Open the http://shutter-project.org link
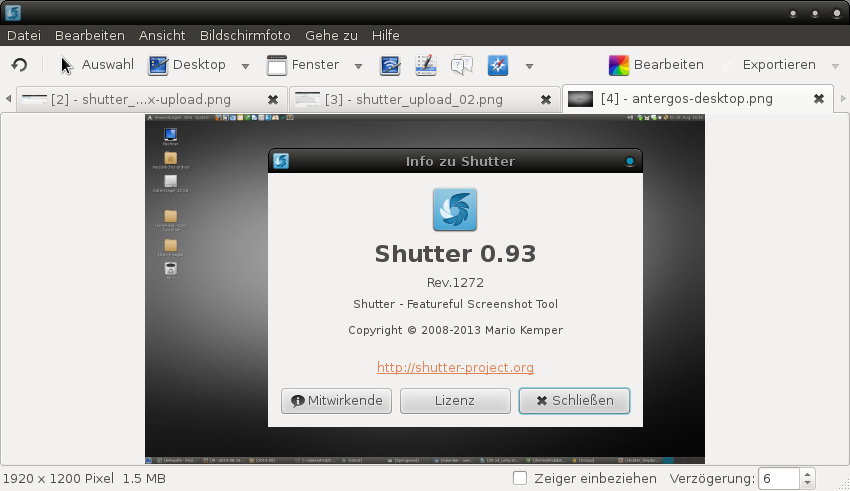 click(455, 367)
